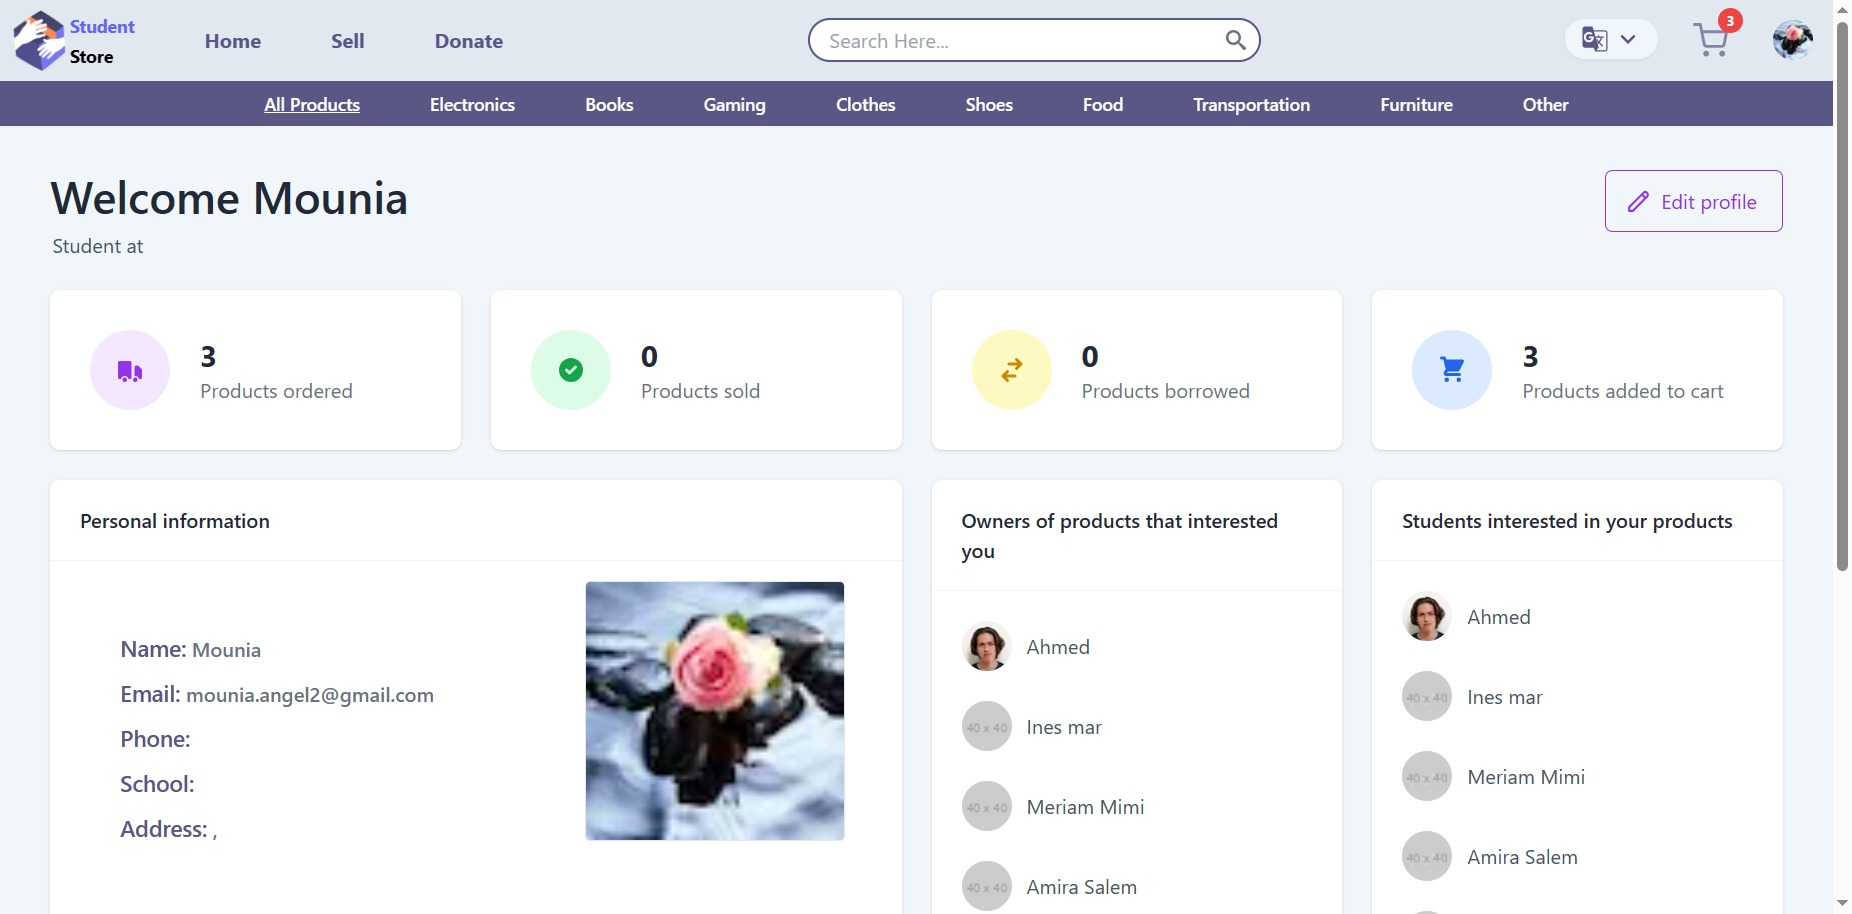
Task: Click the email mounia.angel2@gmail.com
Action: 310,695
